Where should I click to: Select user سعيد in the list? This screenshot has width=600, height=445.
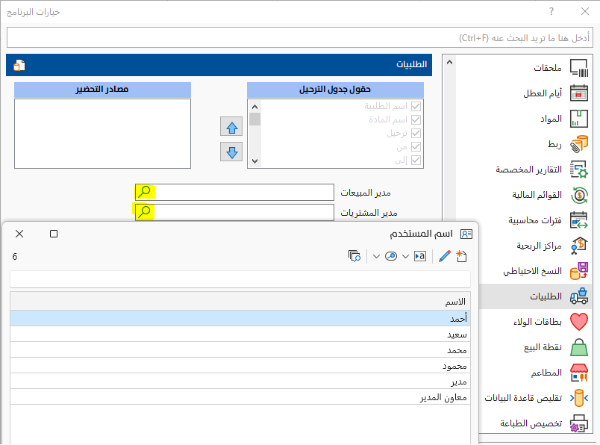(240, 334)
